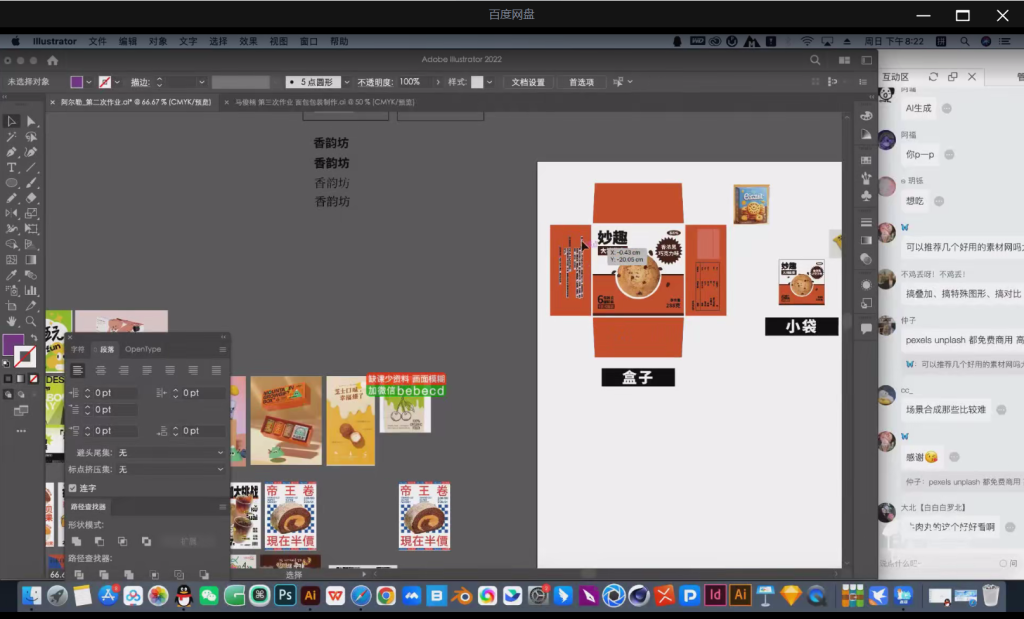Switch to the OpenType tab
1024x619 pixels.
pos(143,349)
